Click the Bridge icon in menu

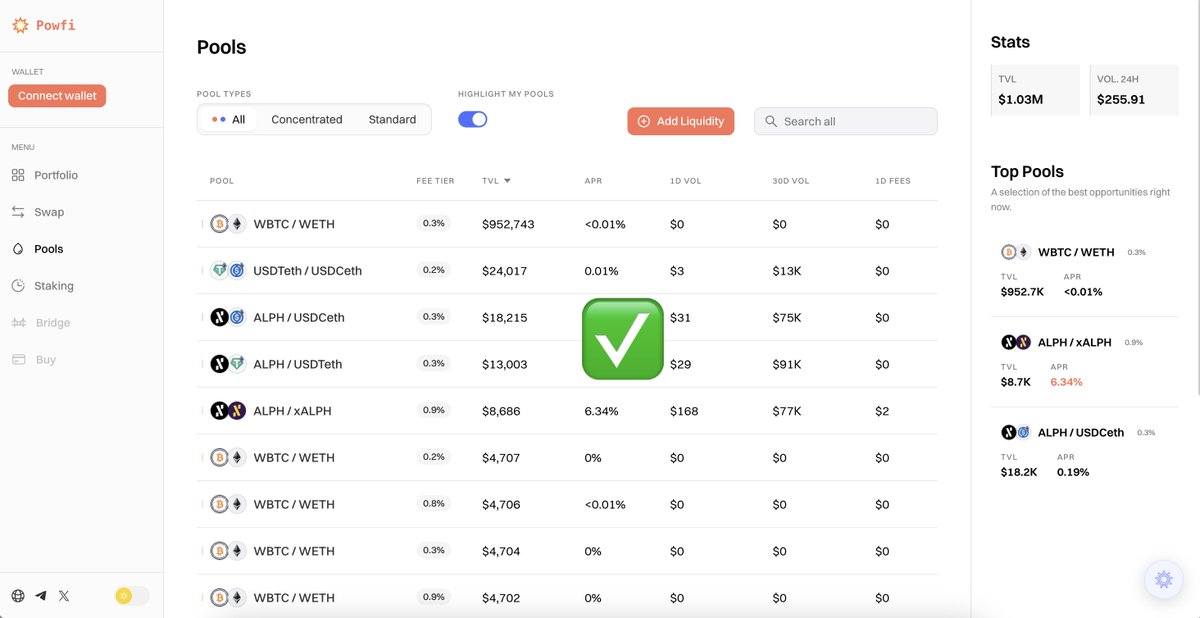coord(18,323)
